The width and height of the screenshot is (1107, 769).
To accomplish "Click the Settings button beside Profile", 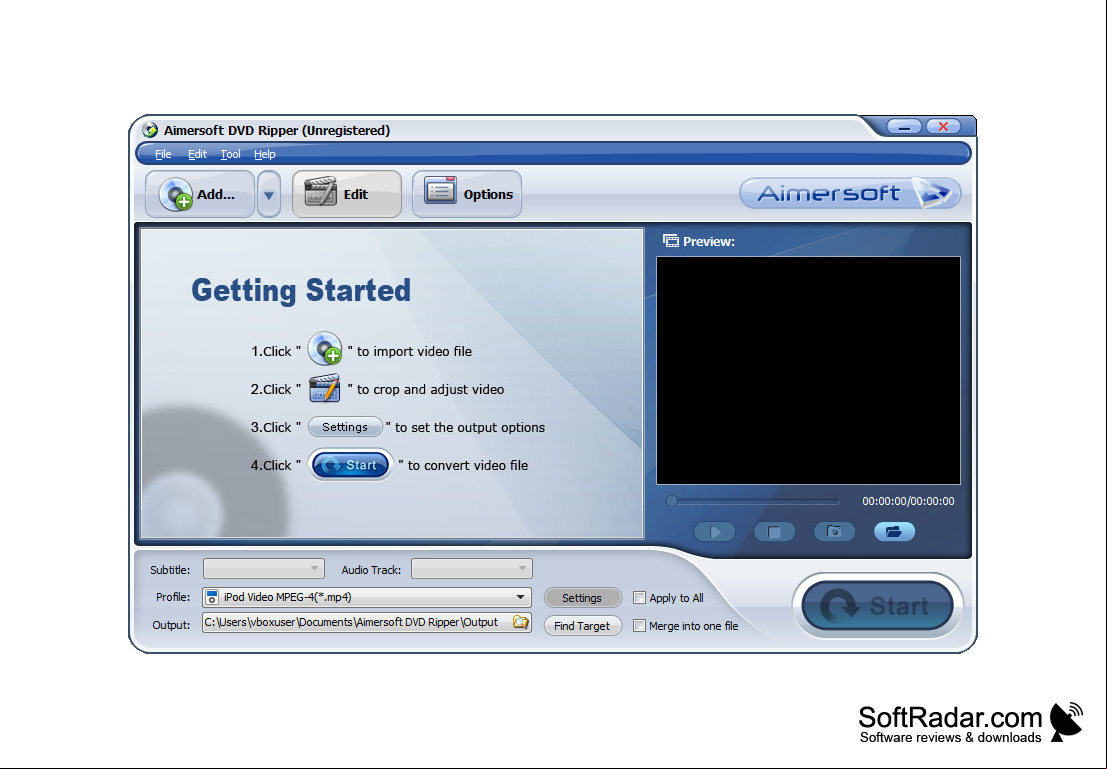I will (x=582, y=598).
